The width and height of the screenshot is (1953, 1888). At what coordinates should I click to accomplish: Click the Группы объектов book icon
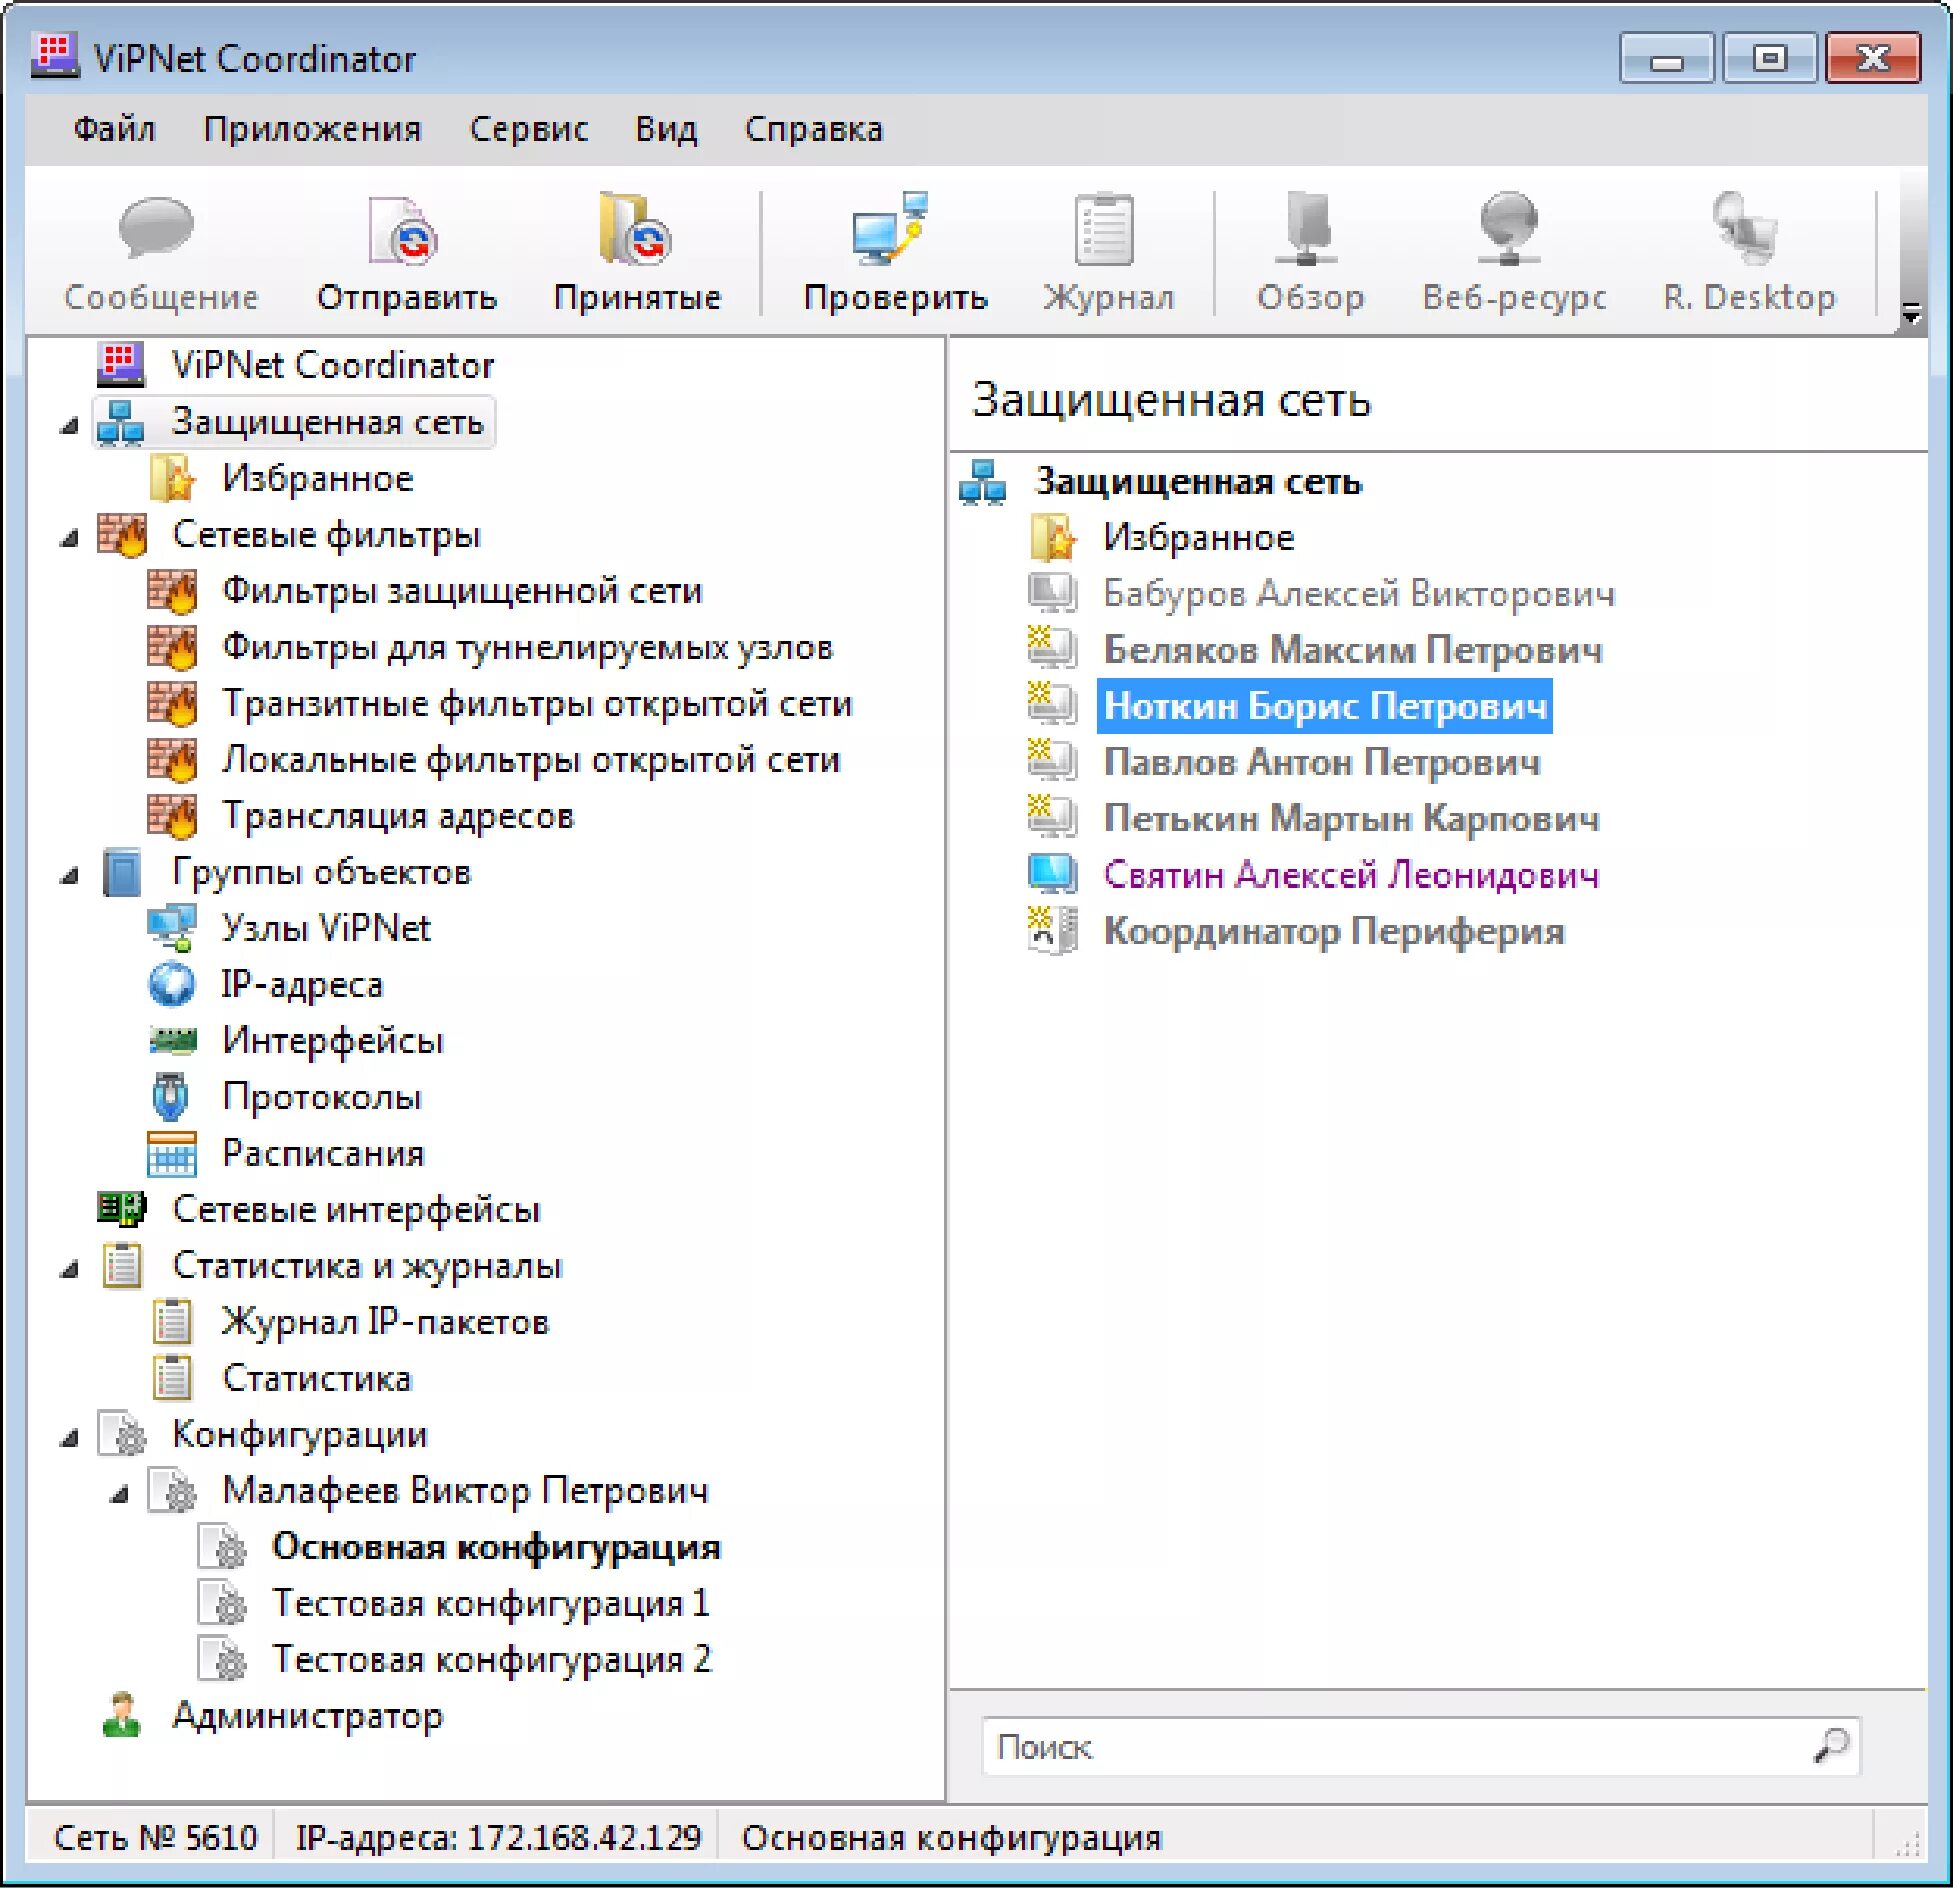[x=122, y=872]
